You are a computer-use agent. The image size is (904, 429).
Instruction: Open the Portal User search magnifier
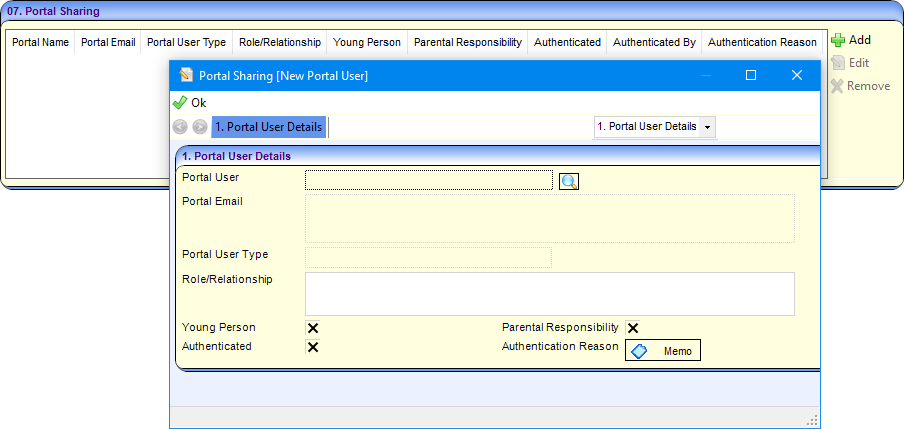pos(568,181)
